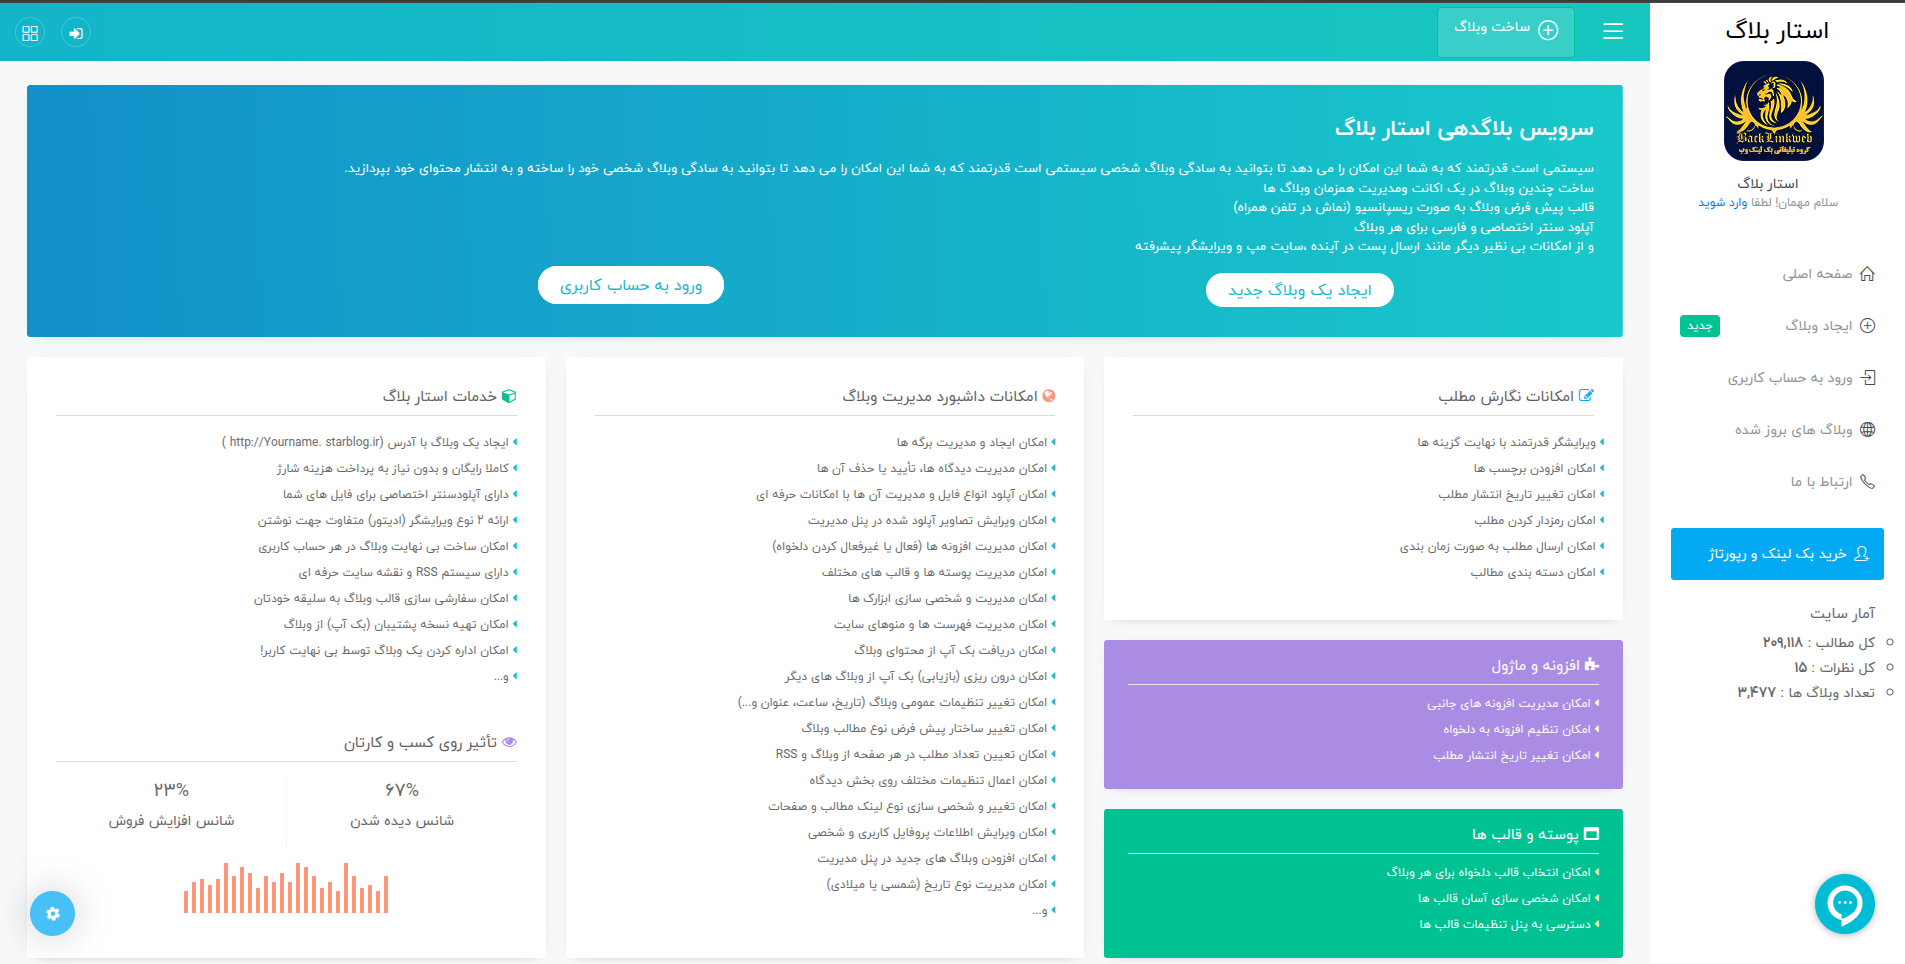This screenshot has width=1905, height=964.
Task: Select امکان رمزدار کردن مطلب item
Action: [x=1535, y=520]
